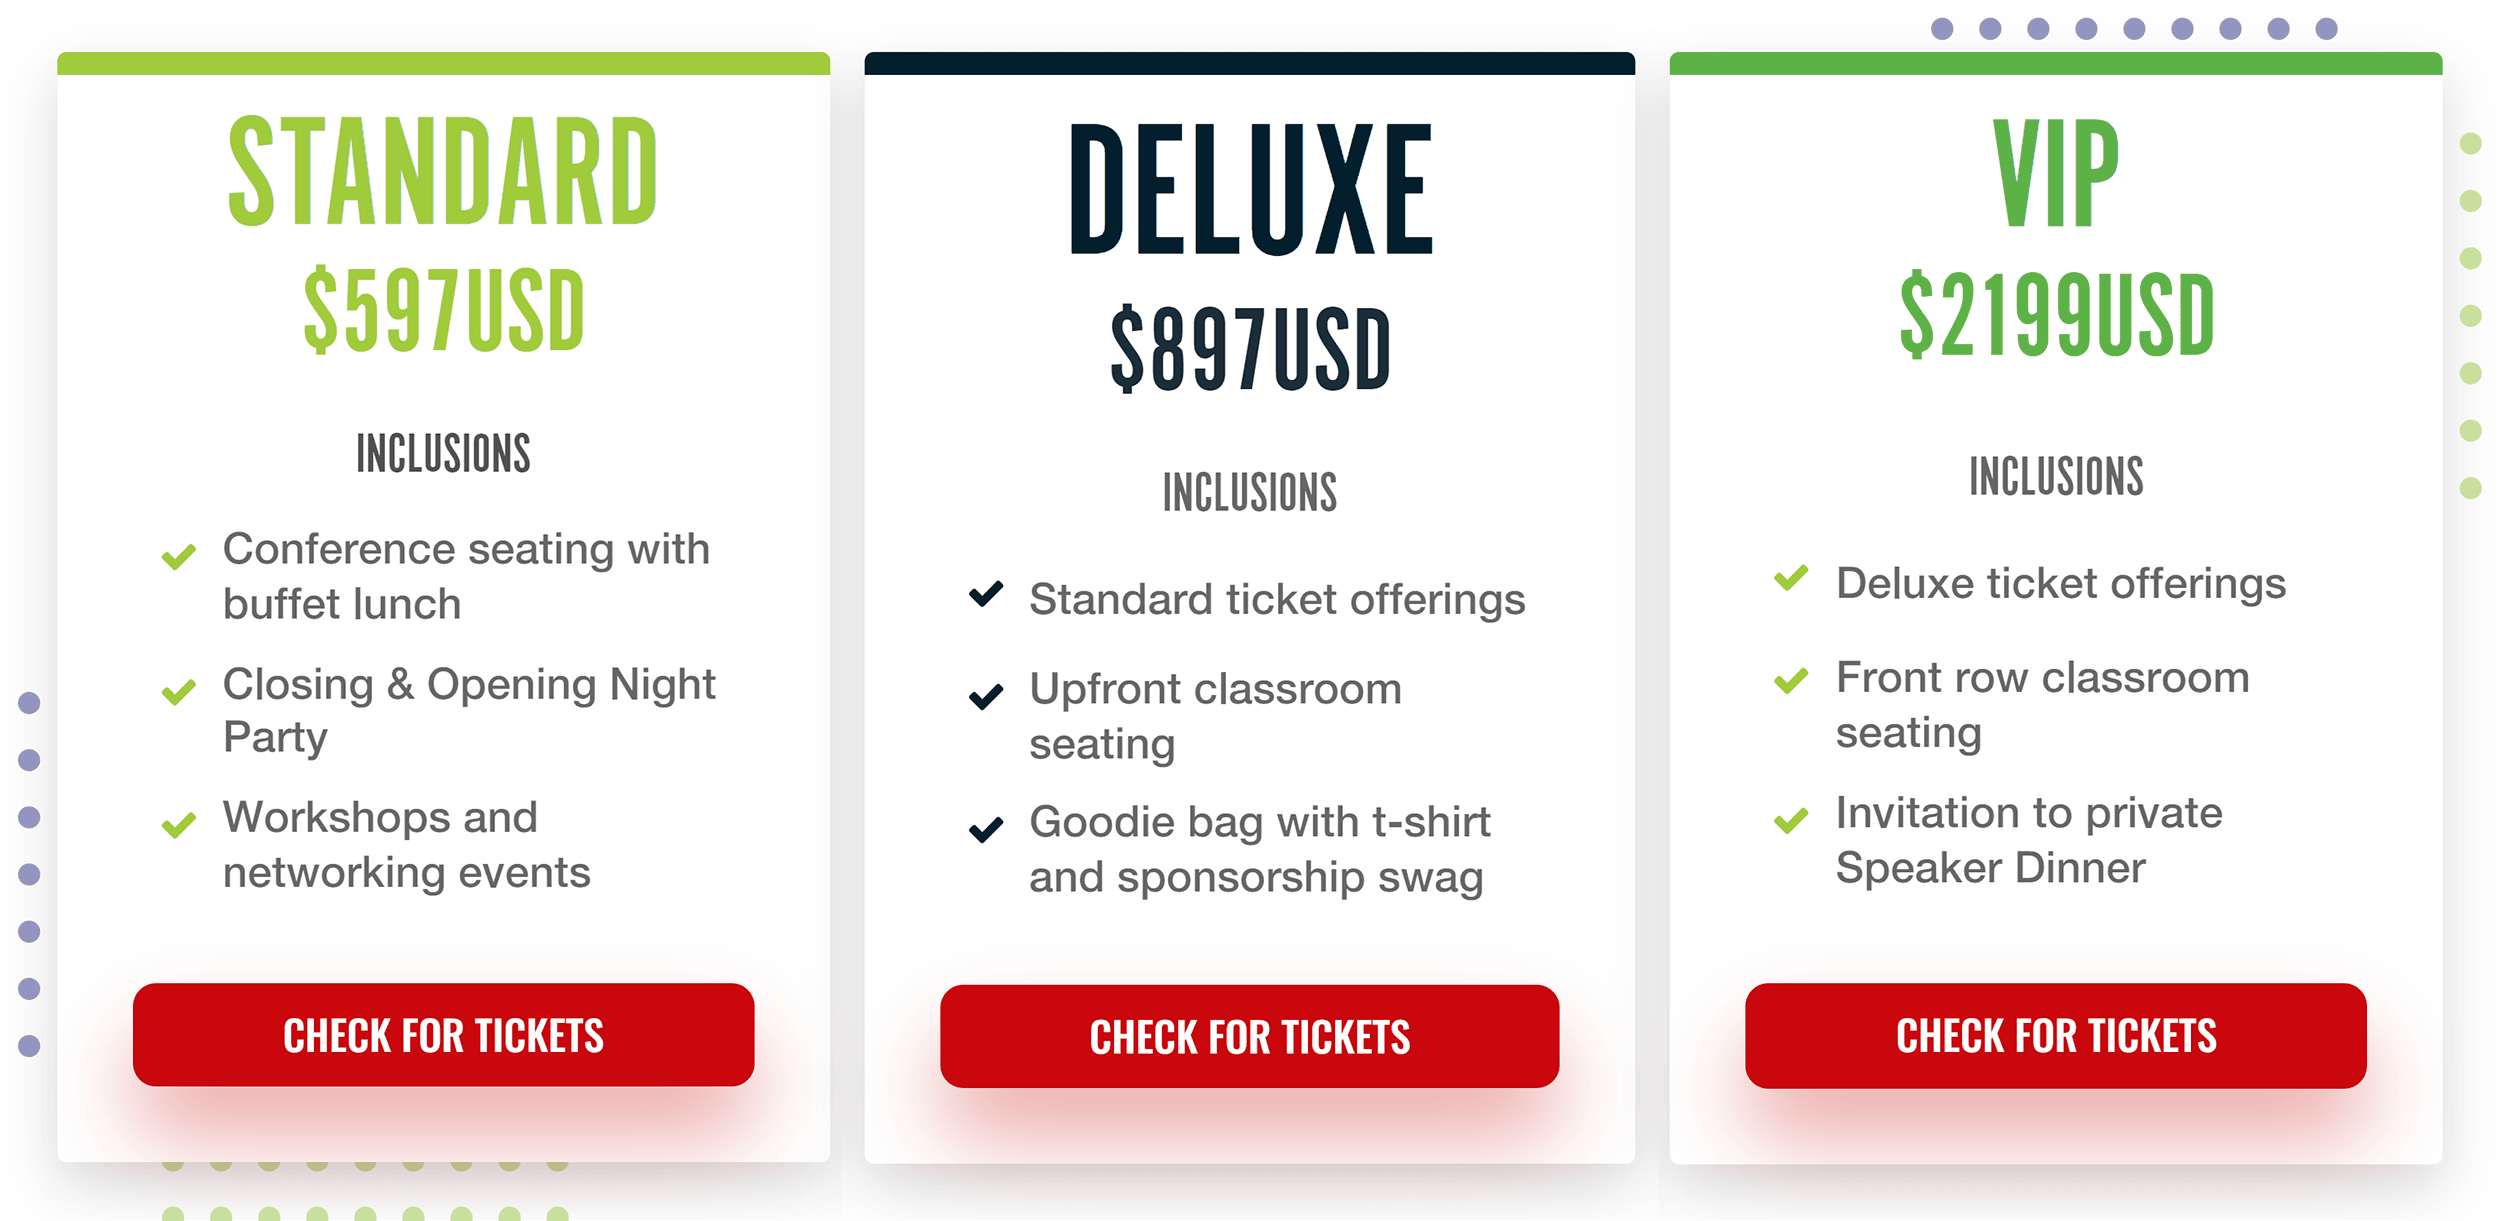Click the checkmark beside Standard ticket offerings

tap(984, 597)
